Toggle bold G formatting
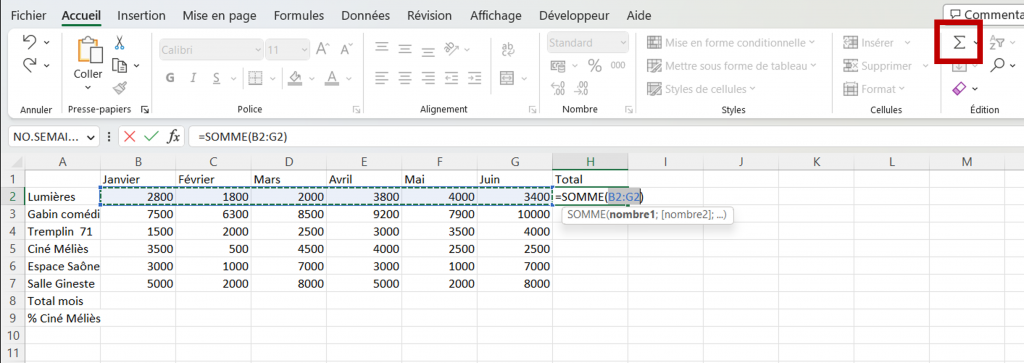The height and width of the screenshot is (363, 1024). point(170,78)
